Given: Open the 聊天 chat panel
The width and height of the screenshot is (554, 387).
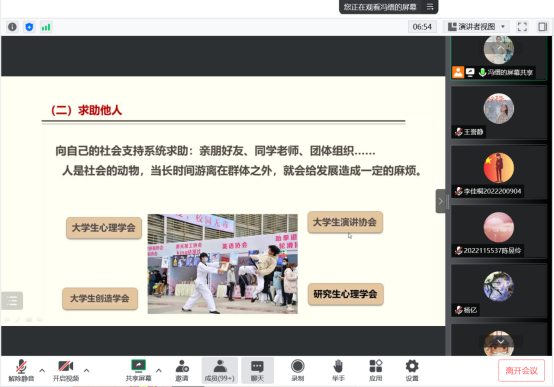Looking at the screenshot, I should click(x=257, y=370).
